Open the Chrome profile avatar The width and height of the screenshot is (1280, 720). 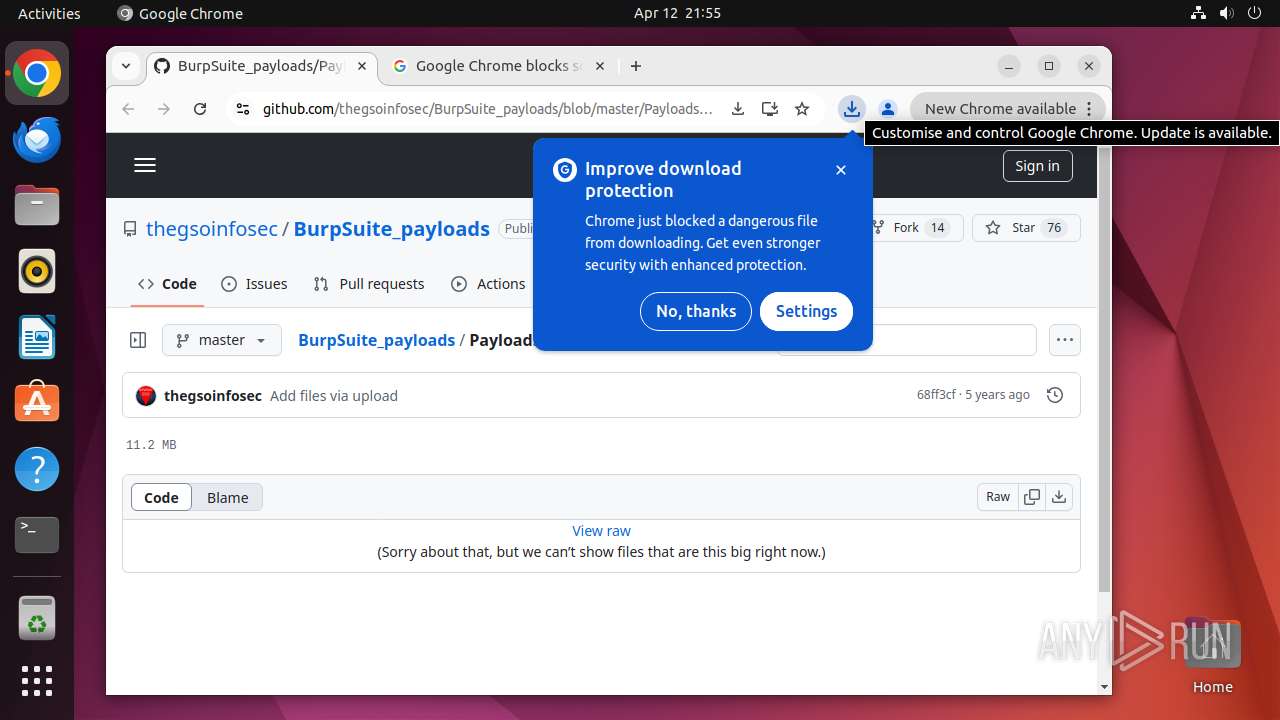(887, 109)
